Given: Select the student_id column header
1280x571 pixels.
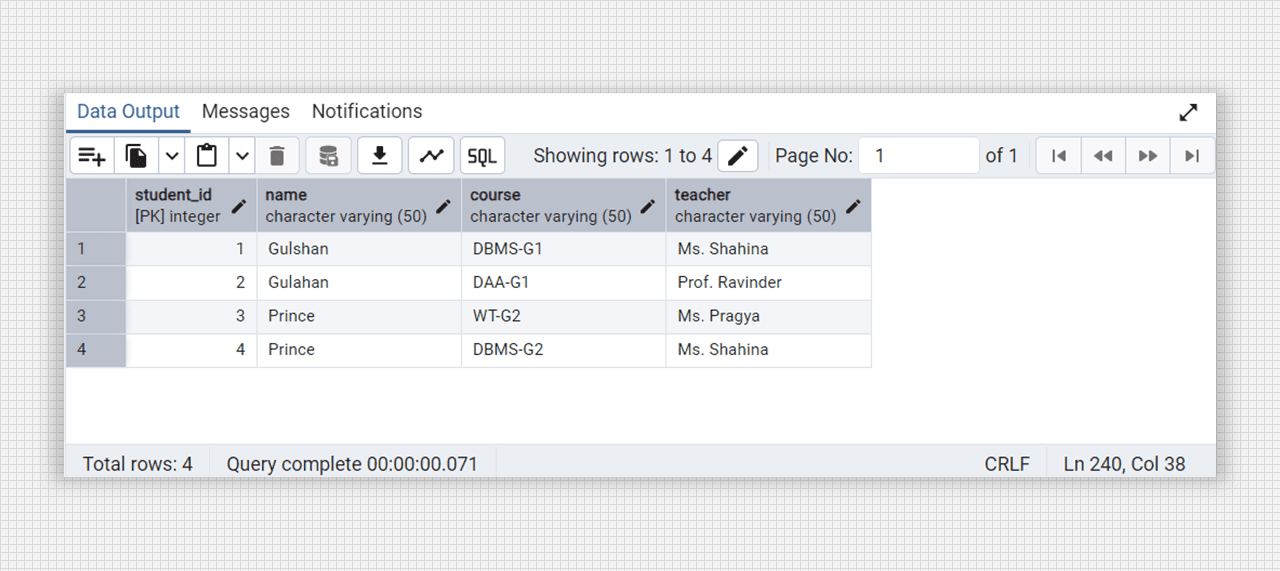Looking at the screenshot, I should tap(191, 206).
